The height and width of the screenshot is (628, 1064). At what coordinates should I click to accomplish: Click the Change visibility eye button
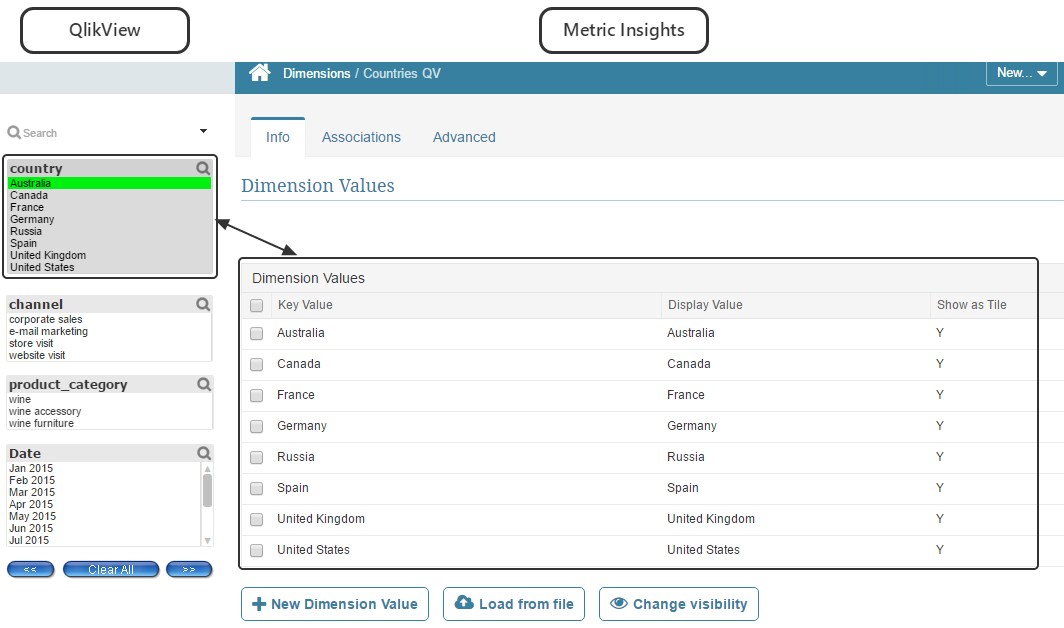point(679,604)
